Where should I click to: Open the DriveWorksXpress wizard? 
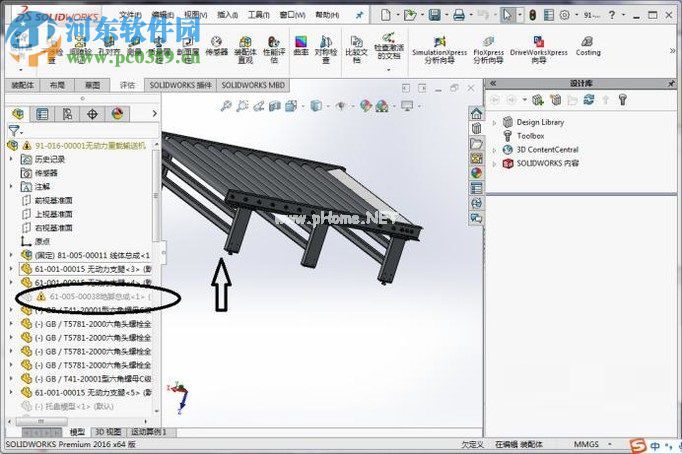538,50
